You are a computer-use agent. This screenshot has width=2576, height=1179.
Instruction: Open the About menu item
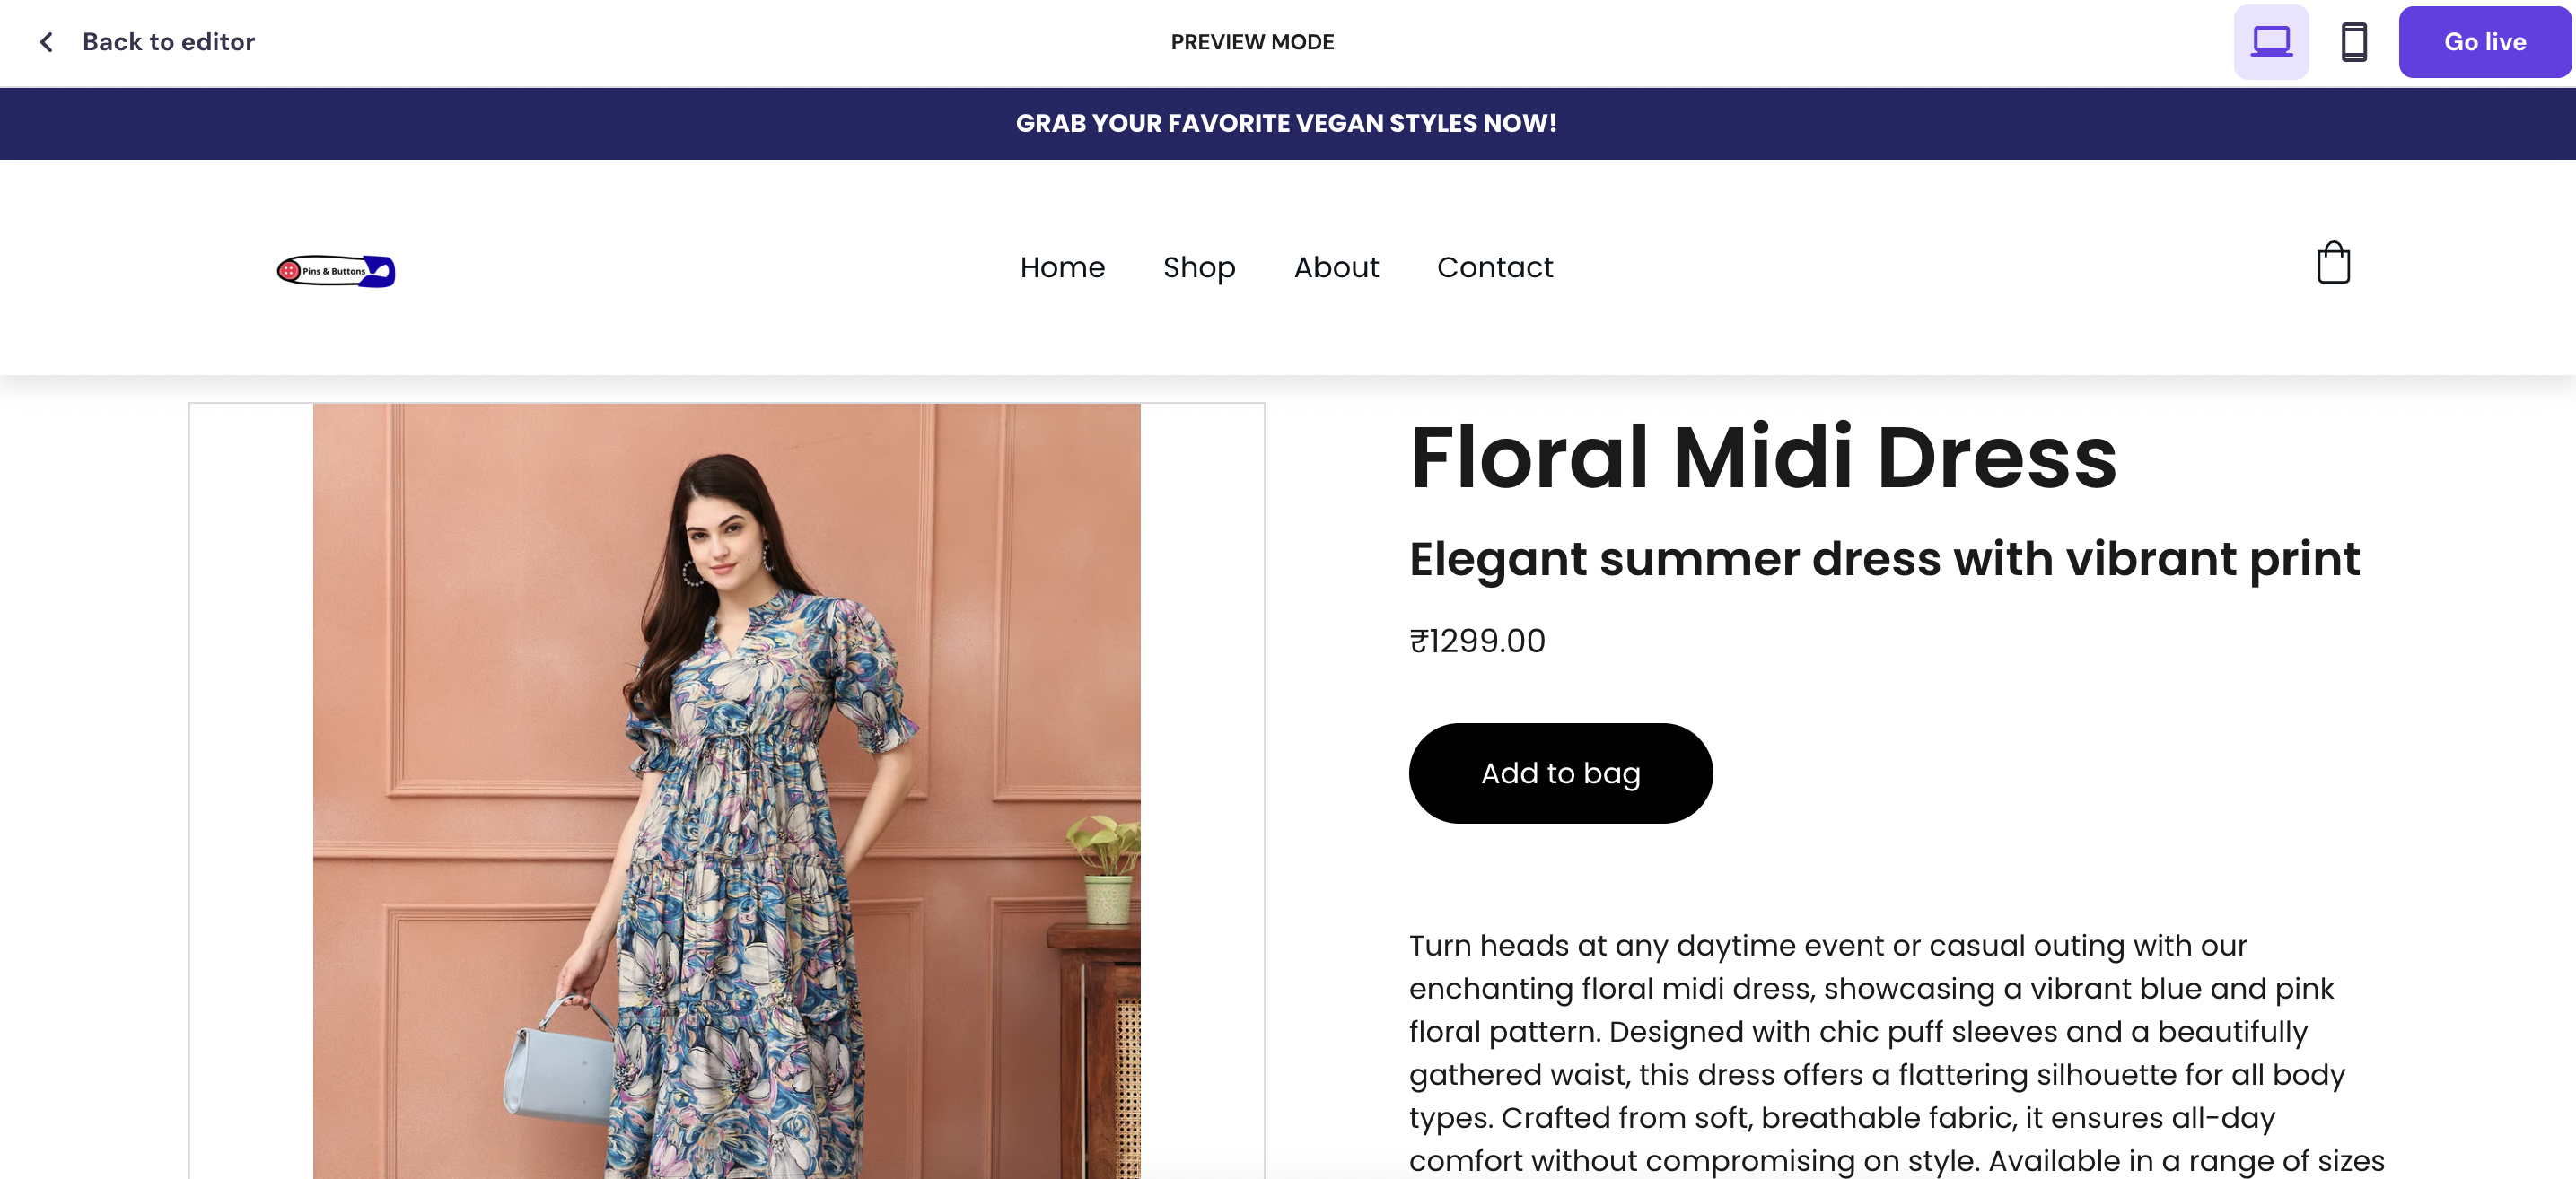coord(1335,267)
